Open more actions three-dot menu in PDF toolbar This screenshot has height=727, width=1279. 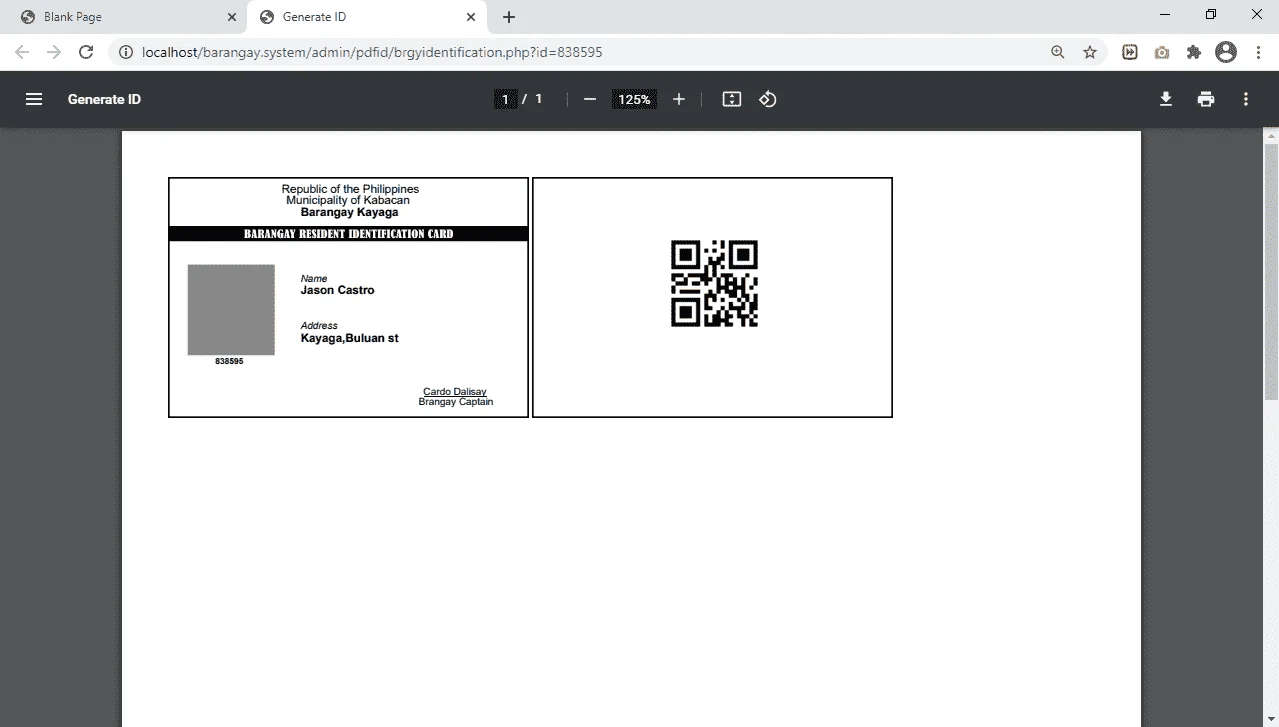click(1246, 99)
